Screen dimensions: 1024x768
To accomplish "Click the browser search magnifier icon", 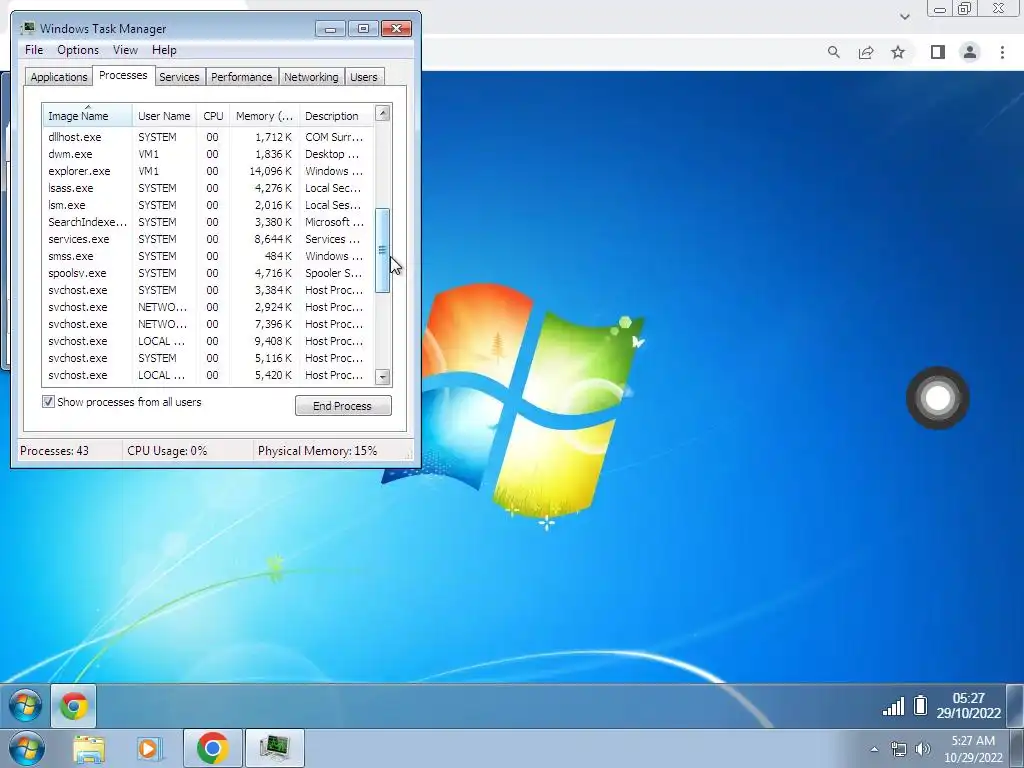I will pyautogui.click(x=833, y=52).
